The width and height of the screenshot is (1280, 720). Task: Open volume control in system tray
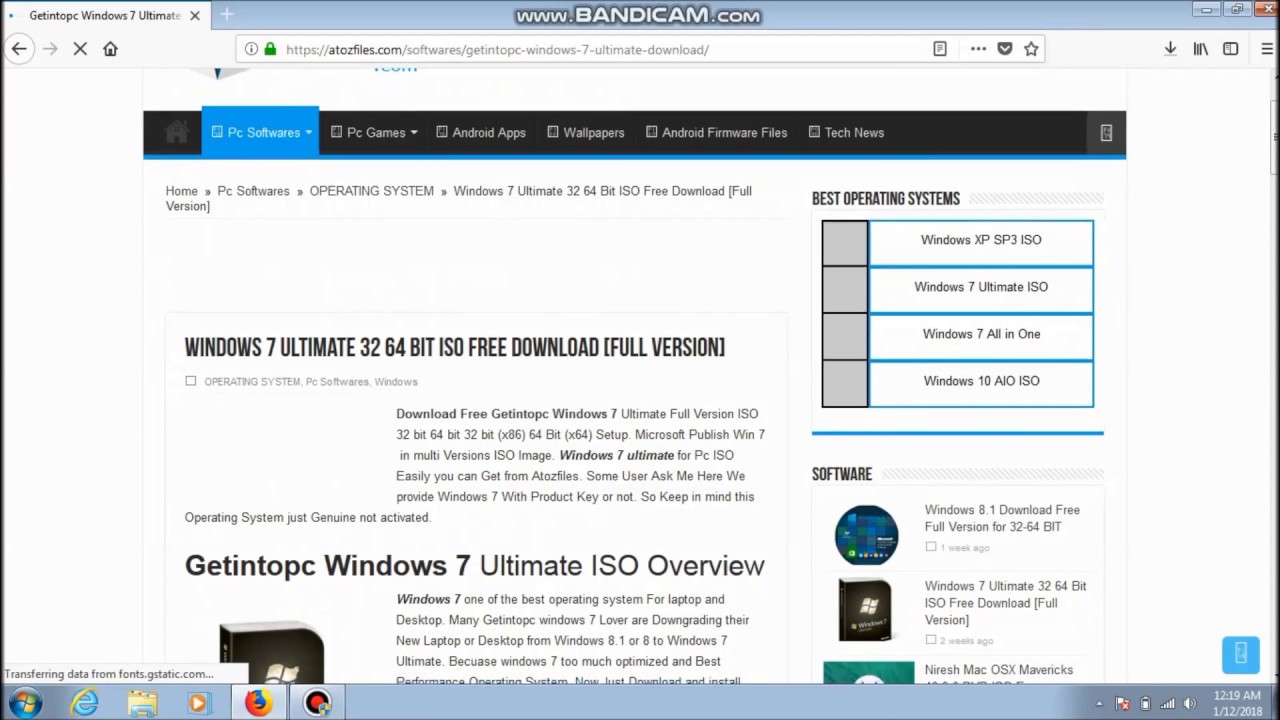1190,703
